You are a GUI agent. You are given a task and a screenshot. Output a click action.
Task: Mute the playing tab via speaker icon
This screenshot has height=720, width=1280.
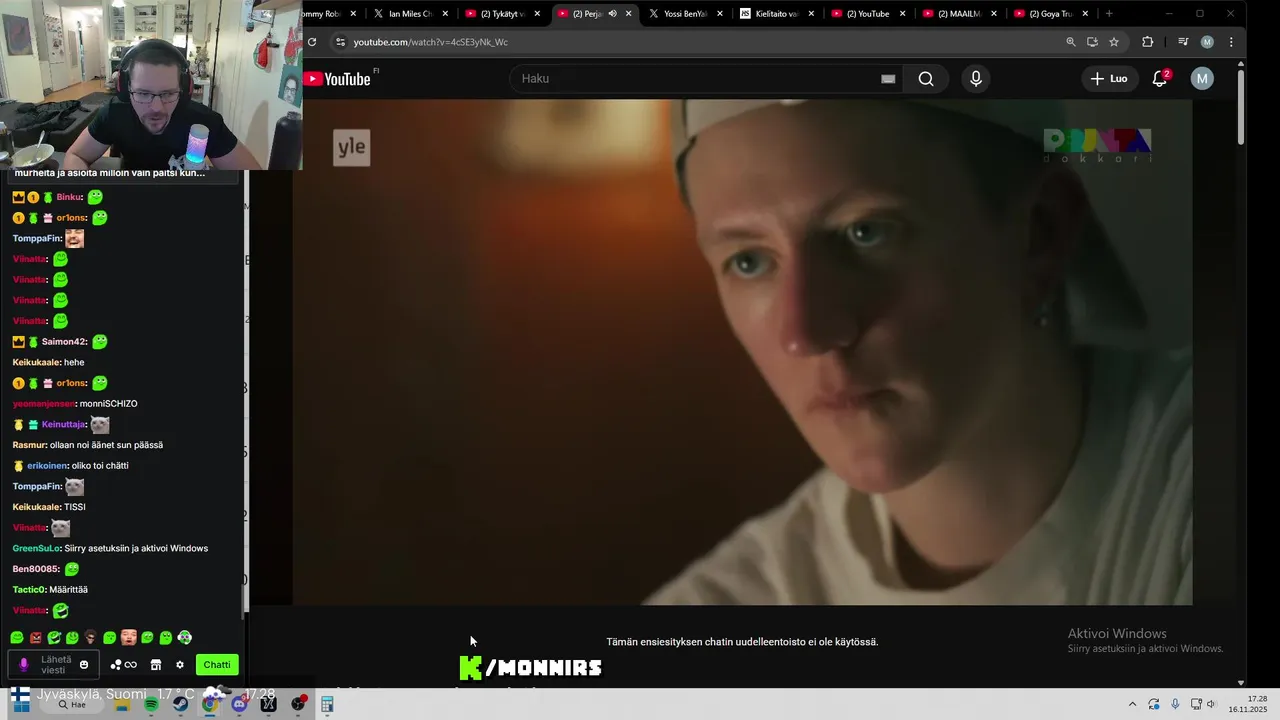tap(612, 14)
